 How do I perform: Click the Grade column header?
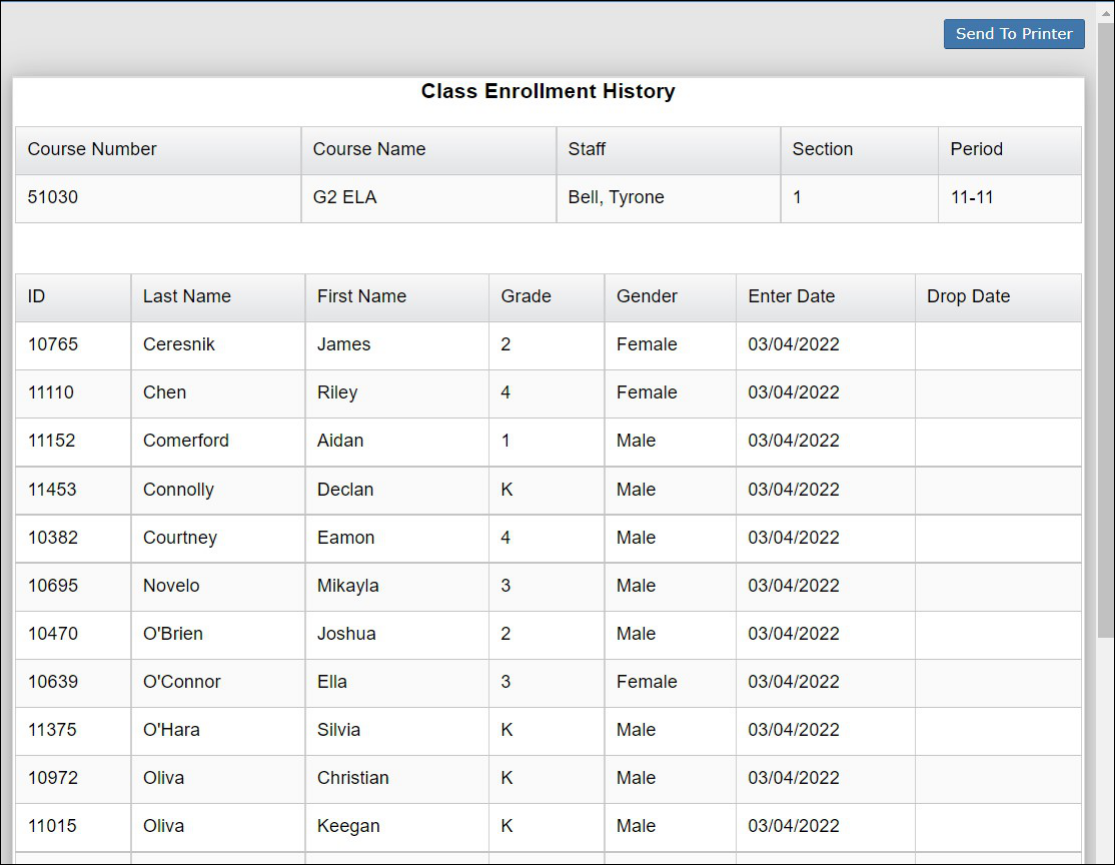click(x=547, y=297)
